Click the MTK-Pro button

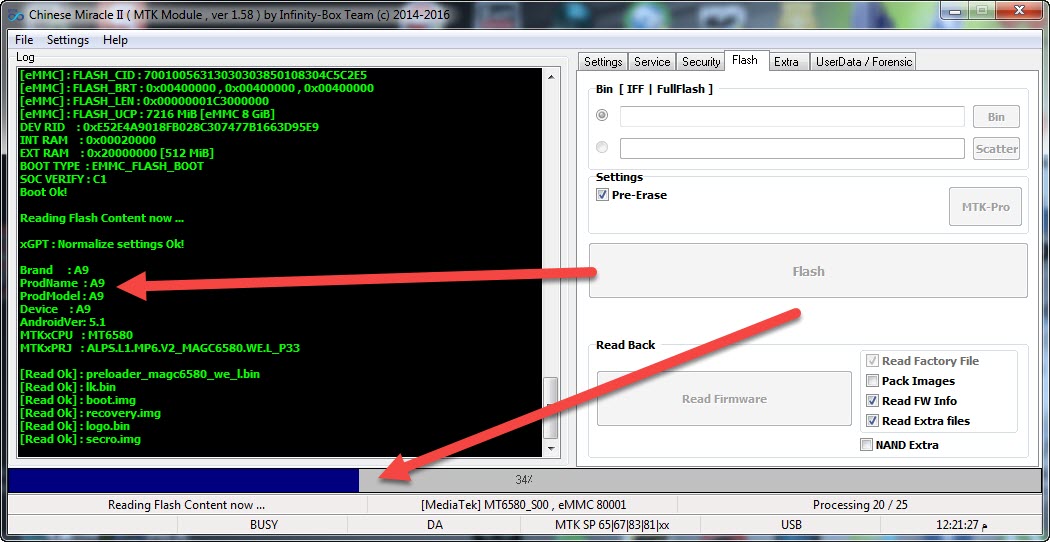[x=985, y=207]
